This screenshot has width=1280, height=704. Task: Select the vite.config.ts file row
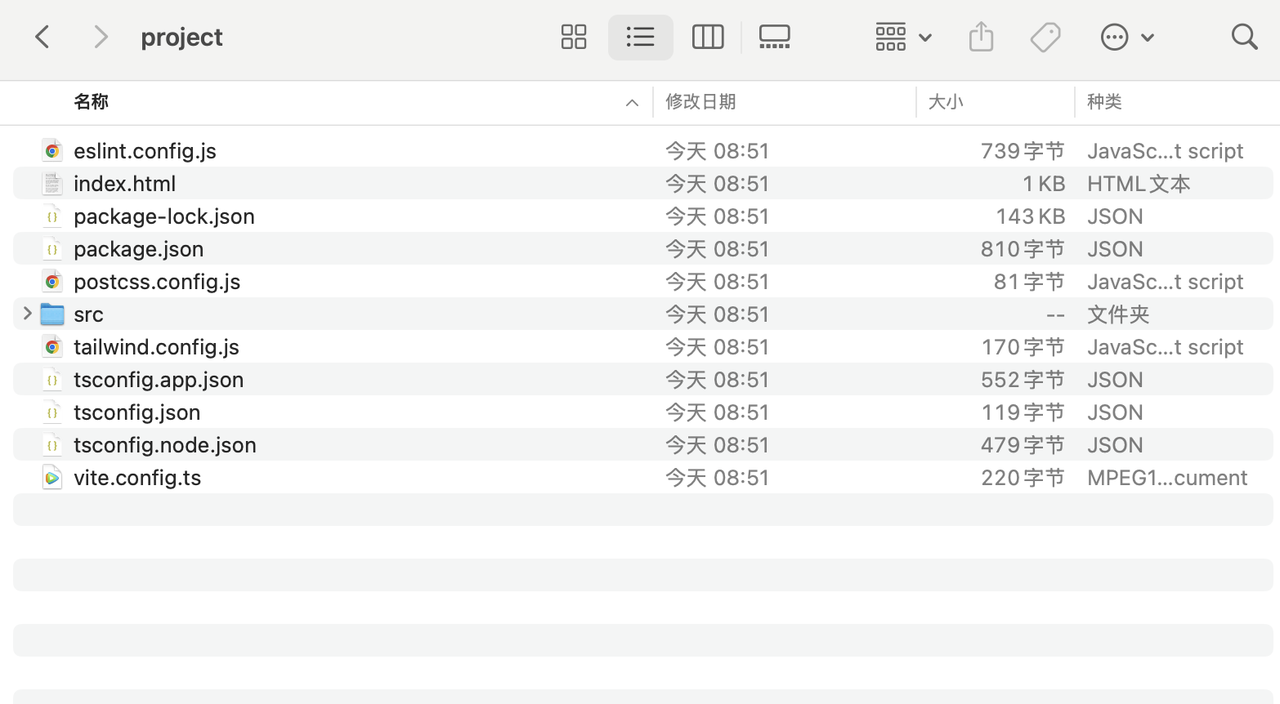click(x=137, y=478)
